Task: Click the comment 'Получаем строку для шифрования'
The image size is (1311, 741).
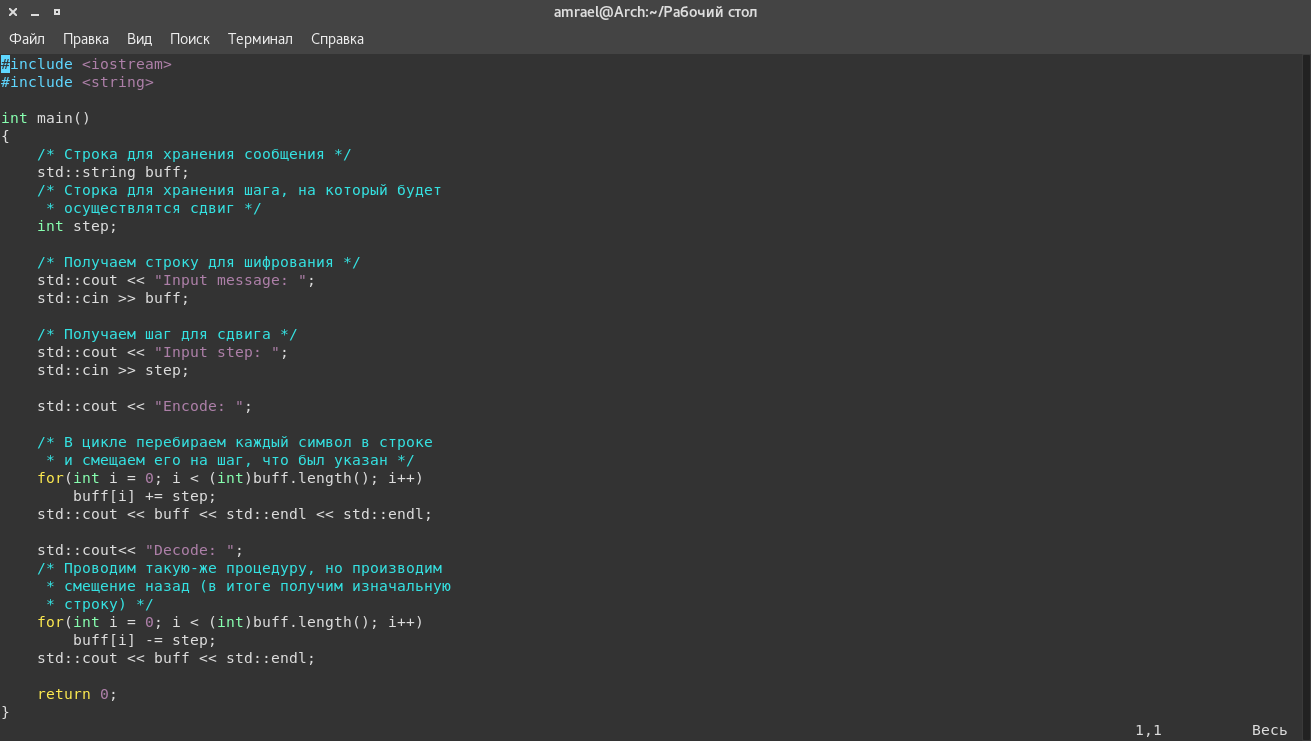Action: click(199, 262)
